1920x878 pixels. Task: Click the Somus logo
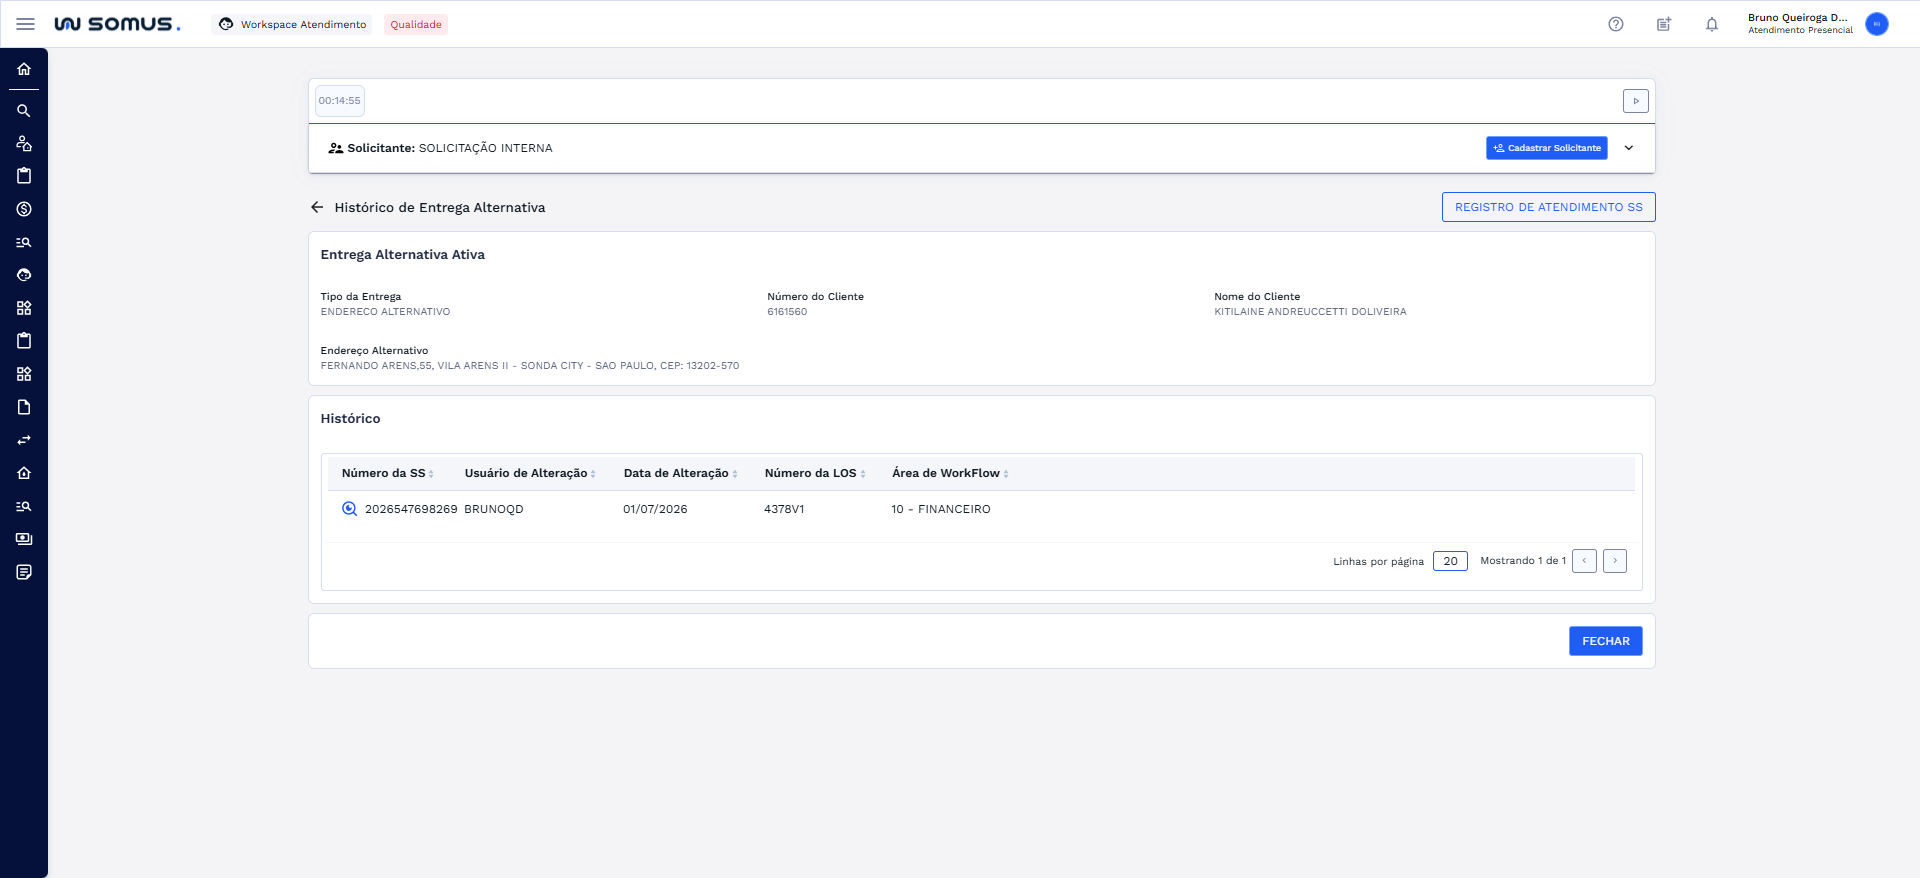click(x=117, y=24)
